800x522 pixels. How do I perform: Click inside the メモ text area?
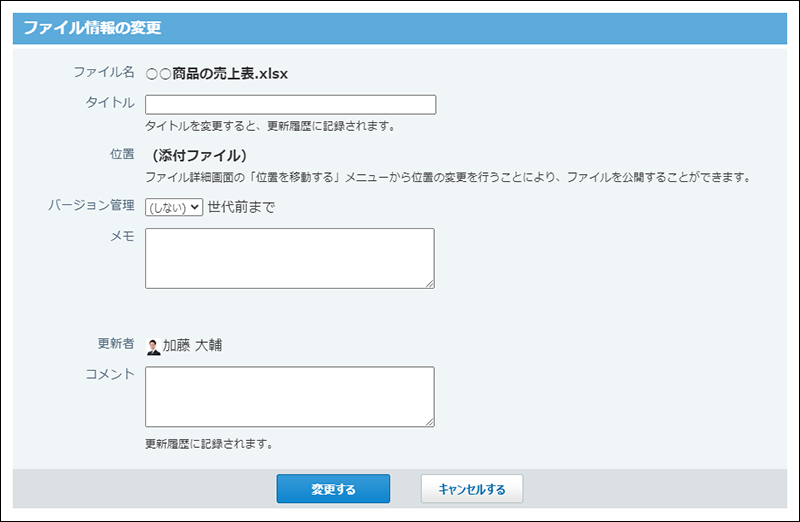tap(290, 258)
